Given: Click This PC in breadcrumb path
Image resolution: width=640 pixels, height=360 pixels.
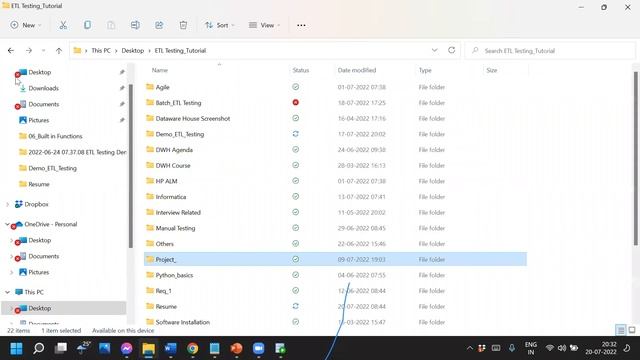Looking at the screenshot, I should 101,51.
